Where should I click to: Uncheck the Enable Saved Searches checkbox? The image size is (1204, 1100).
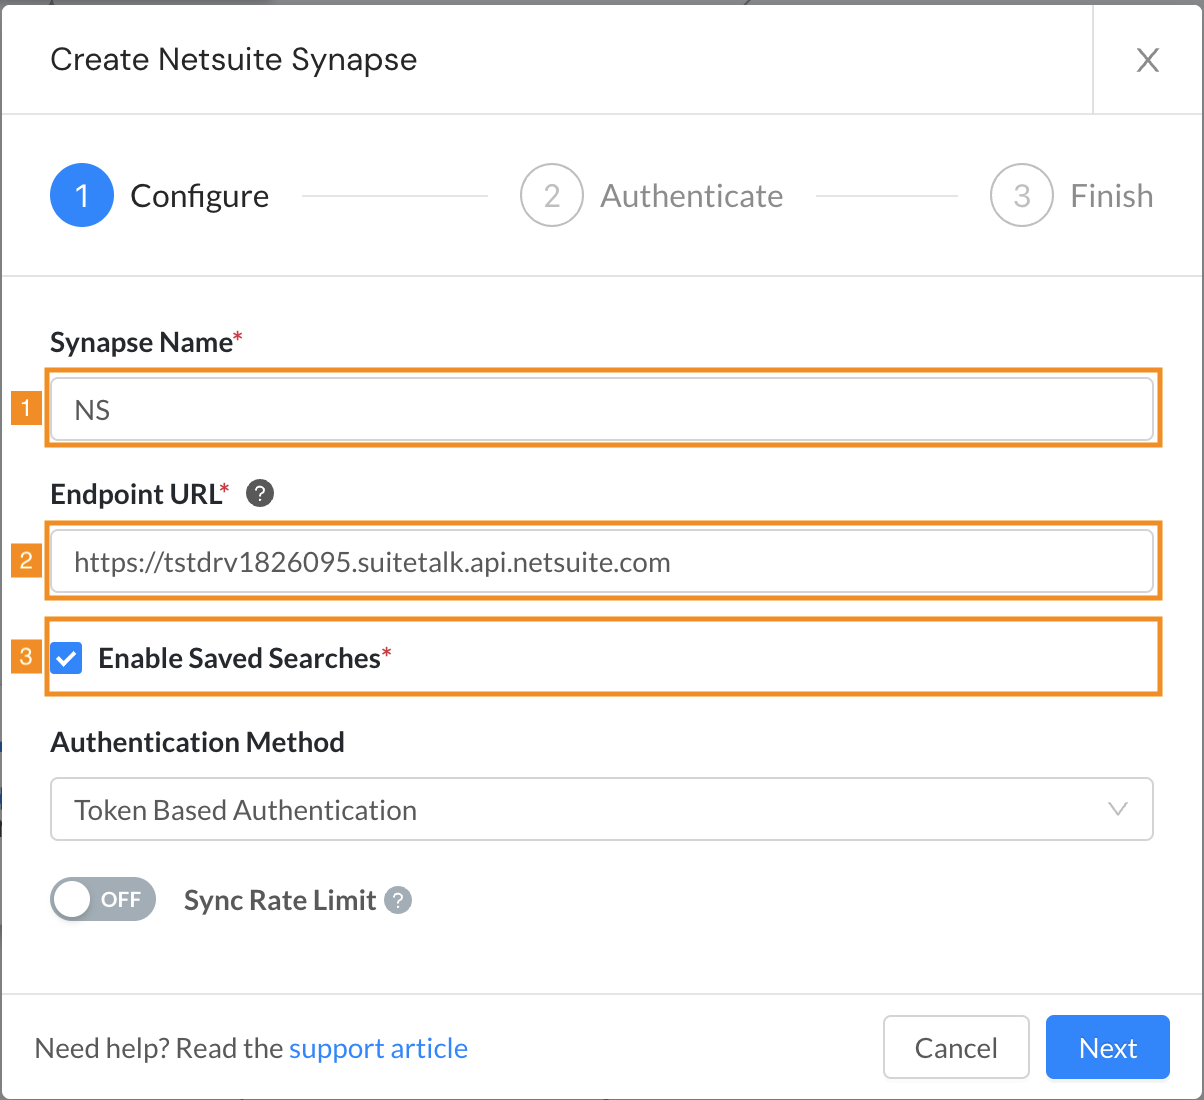pyautogui.click(x=67, y=658)
